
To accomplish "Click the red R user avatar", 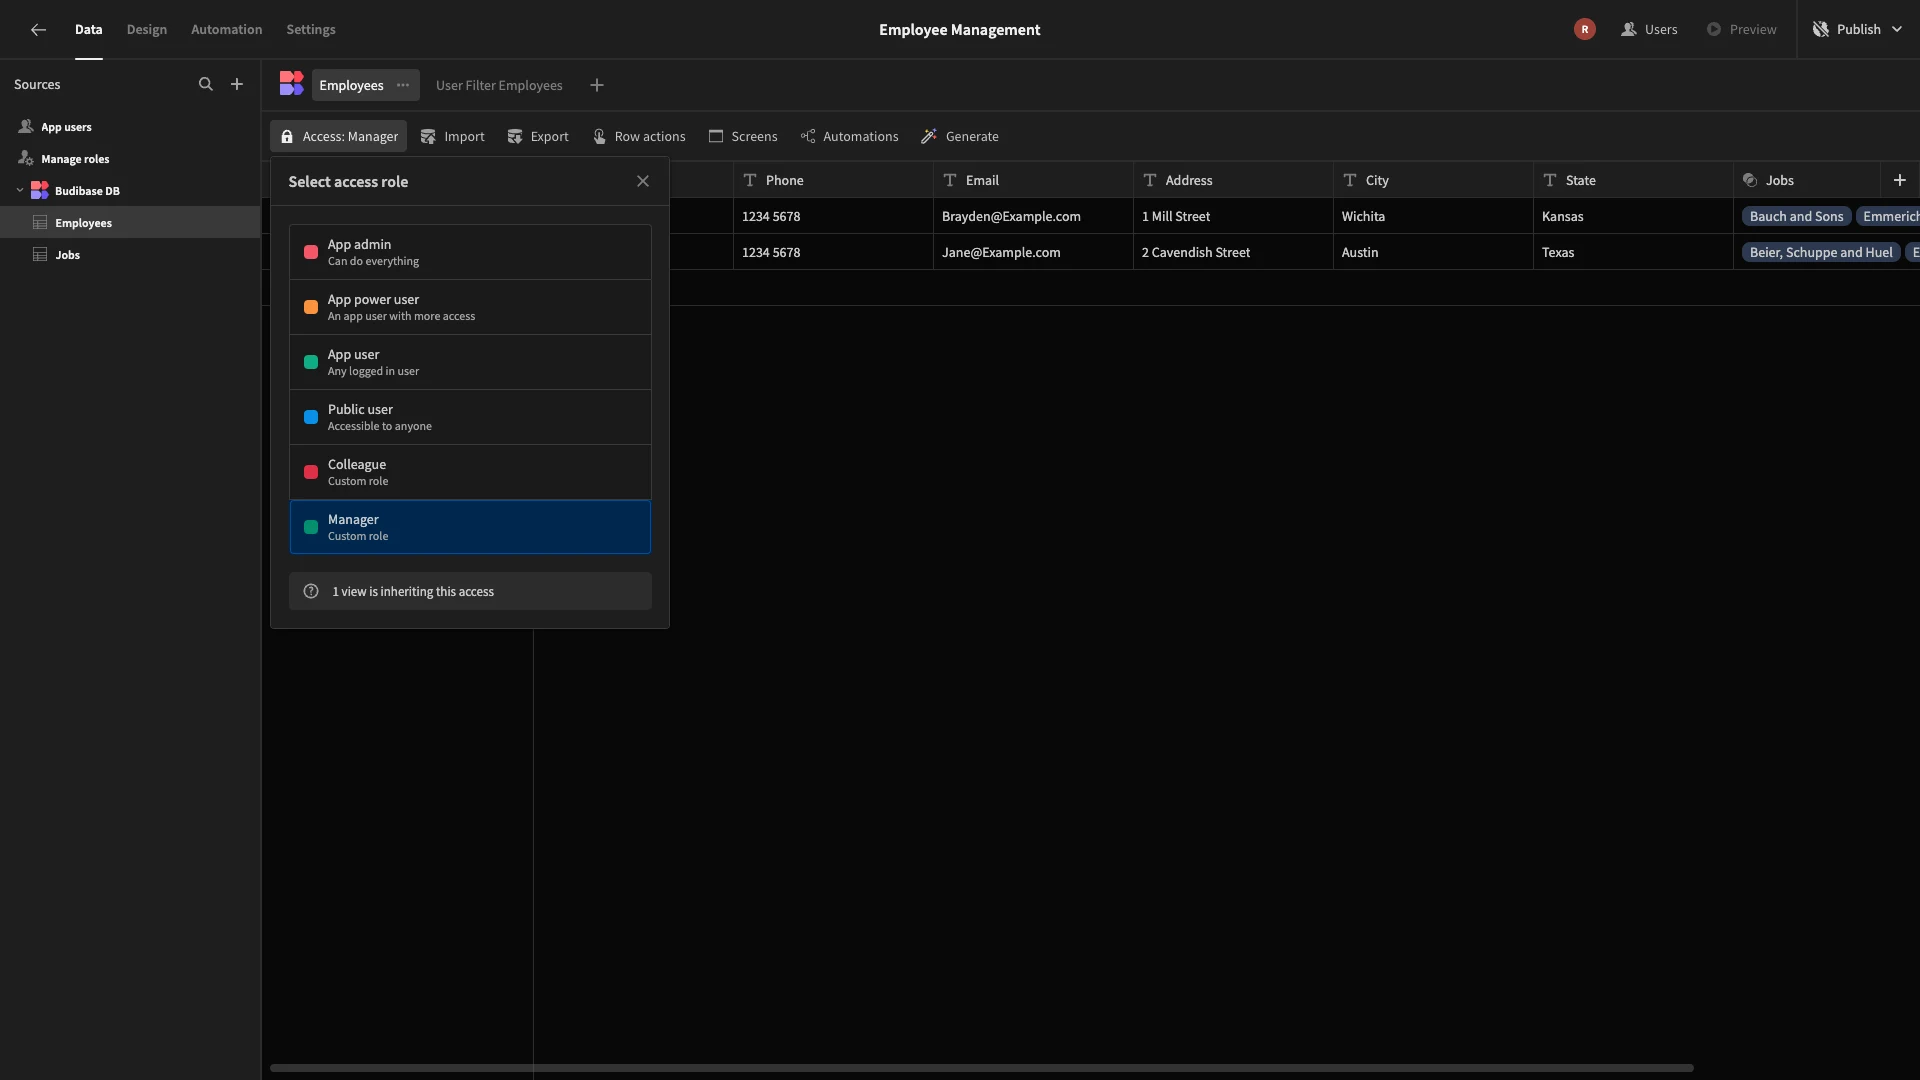I will pos(1584,29).
